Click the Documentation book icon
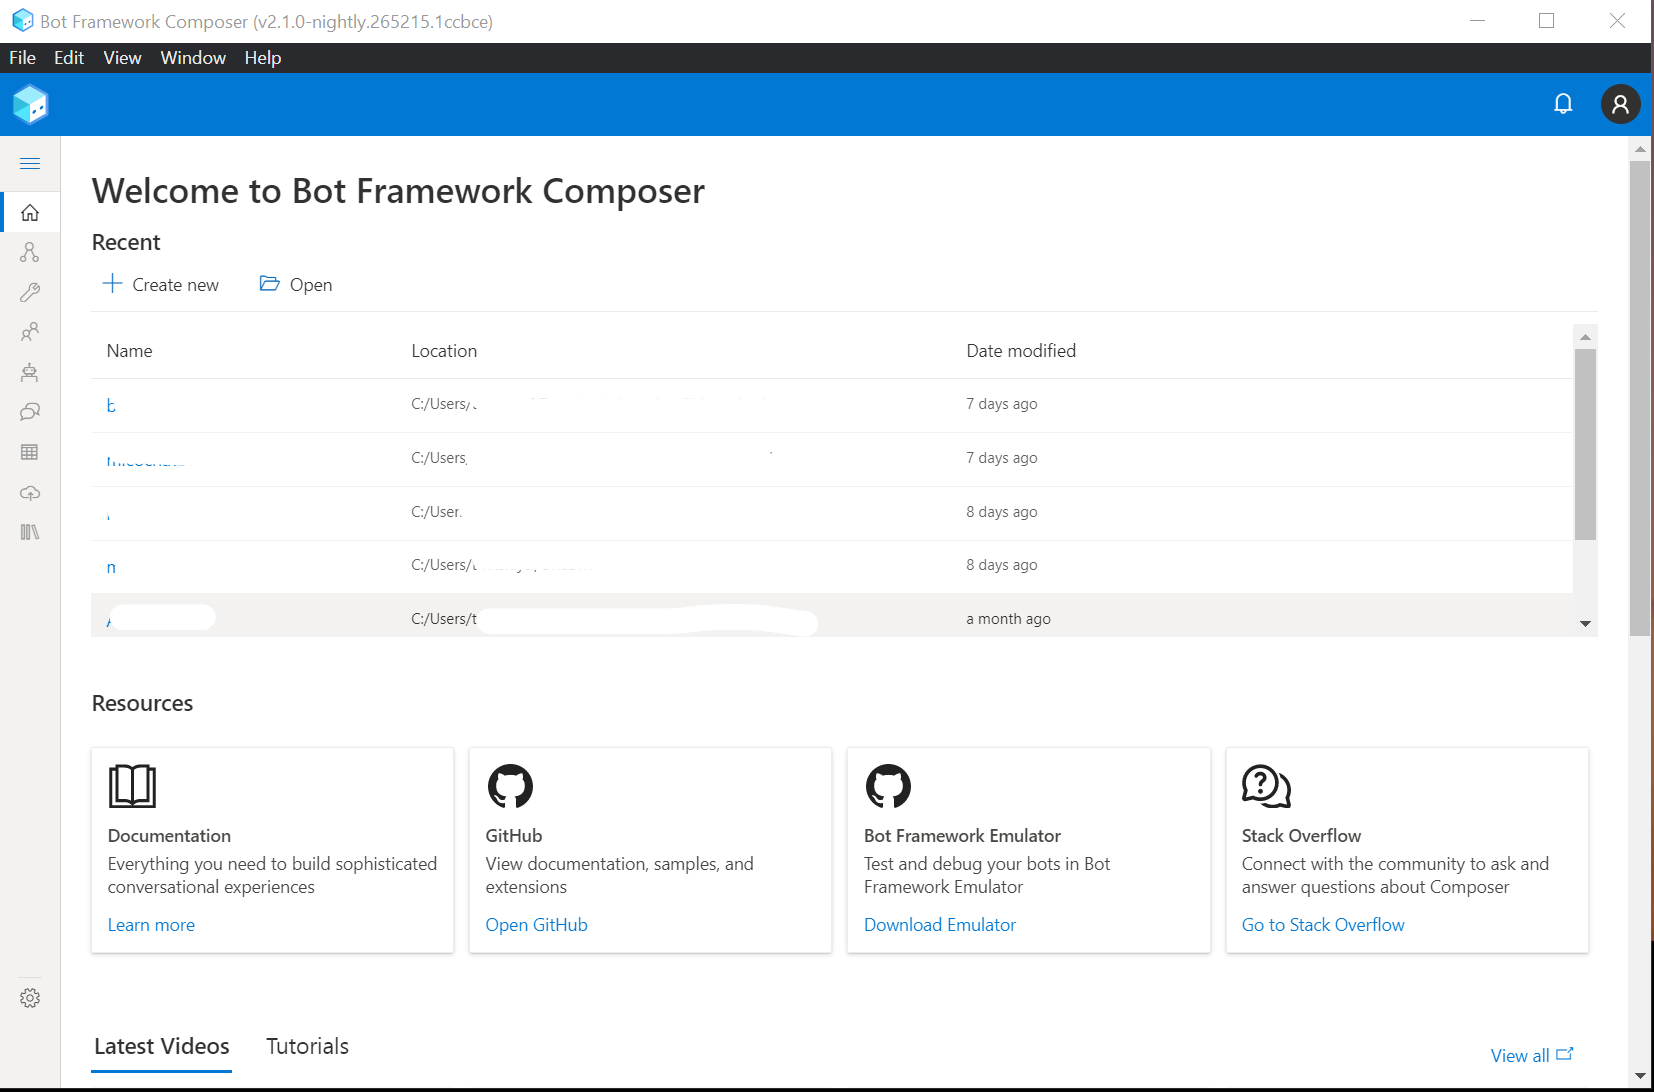 [x=132, y=786]
